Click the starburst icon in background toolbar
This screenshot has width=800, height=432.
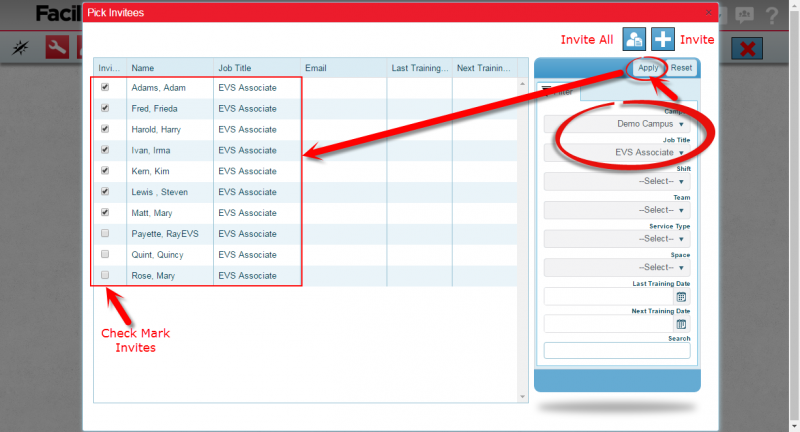(x=19, y=47)
